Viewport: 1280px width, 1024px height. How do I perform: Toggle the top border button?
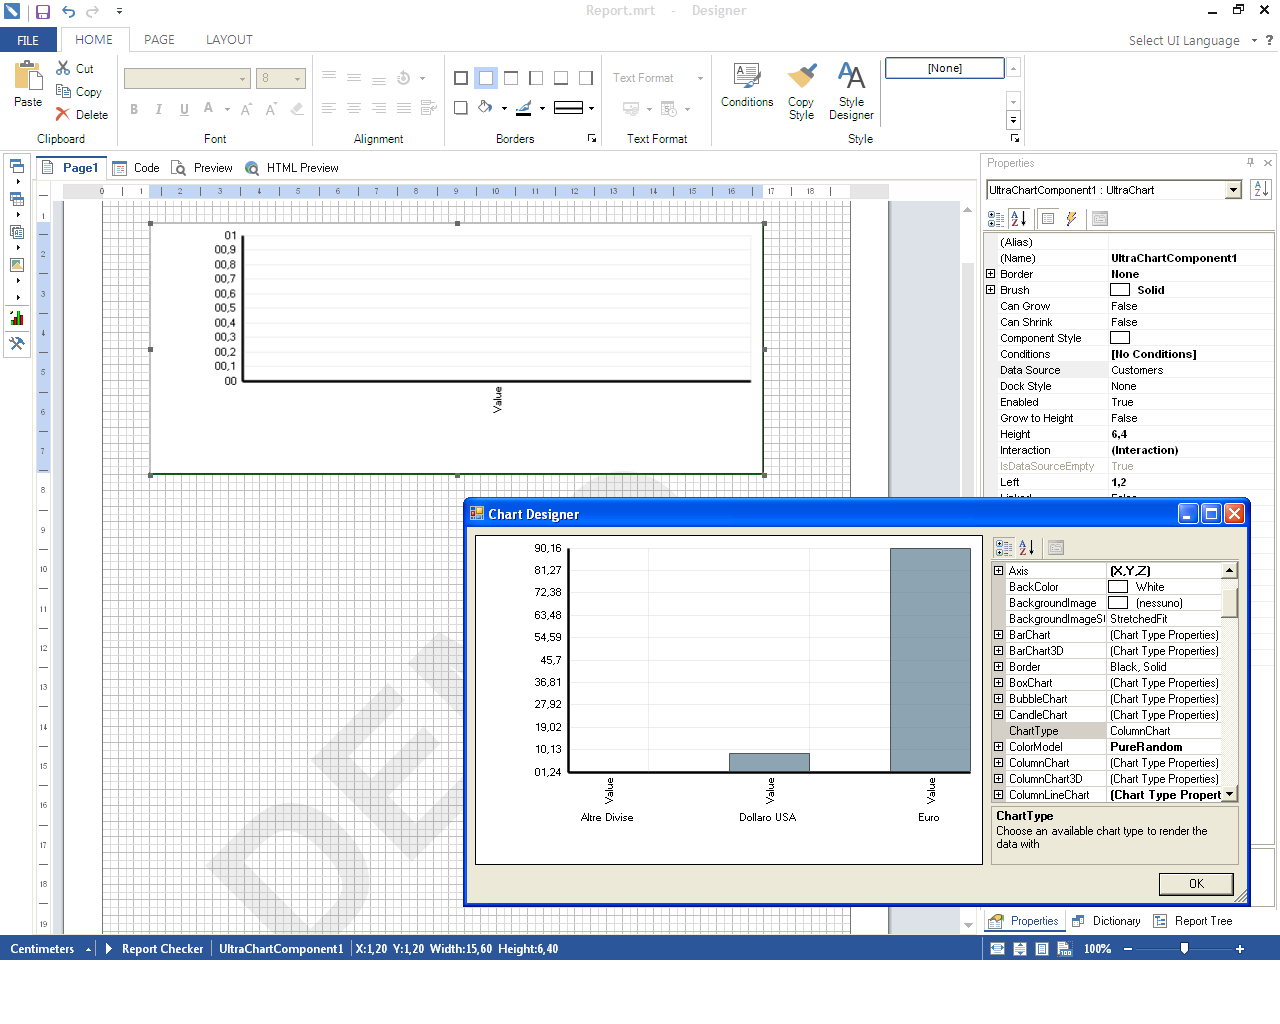pos(511,78)
